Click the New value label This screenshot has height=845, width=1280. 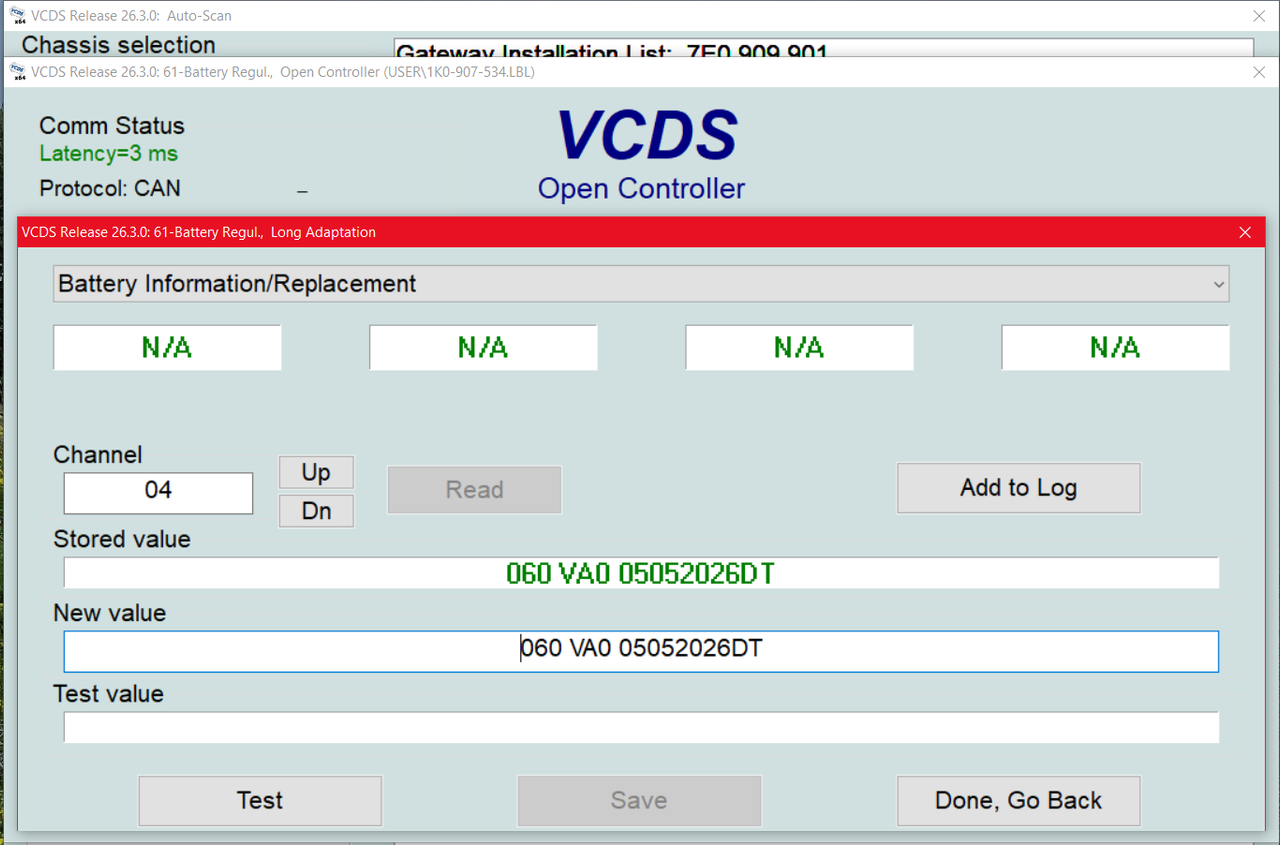[x=110, y=613]
